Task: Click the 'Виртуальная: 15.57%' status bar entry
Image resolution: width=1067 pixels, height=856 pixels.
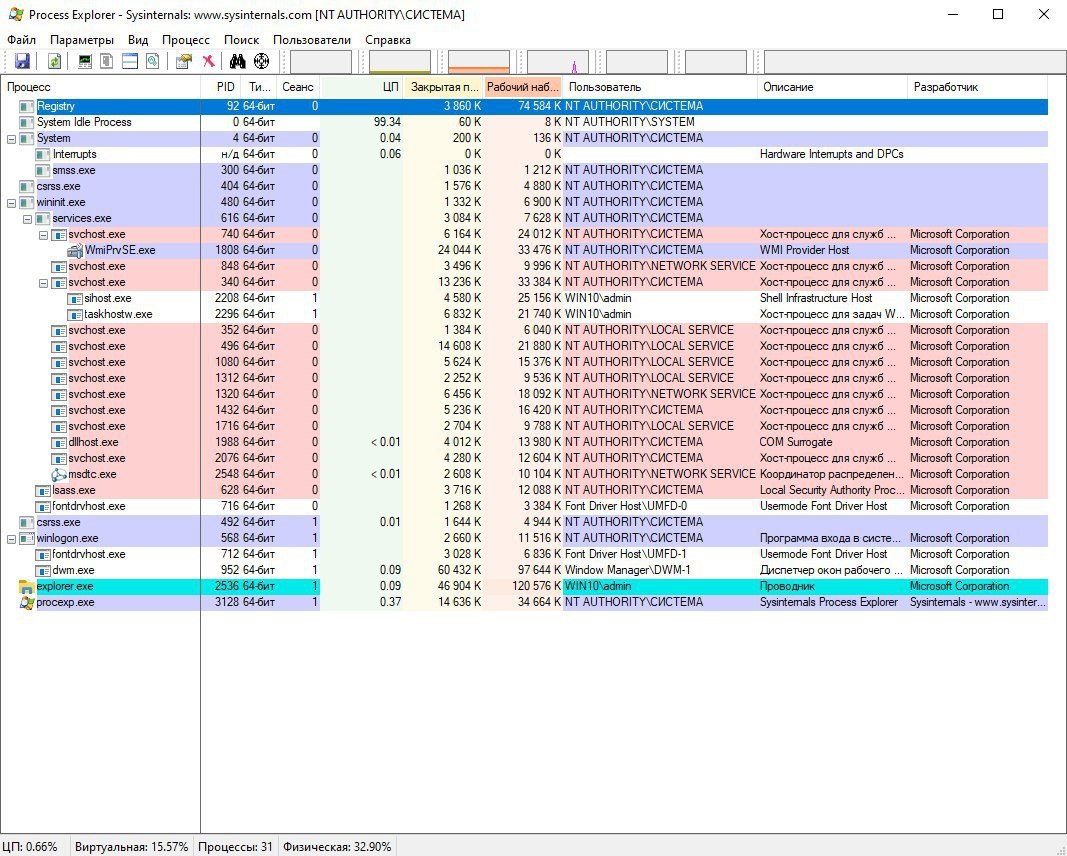Action: click(x=131, y=846)
